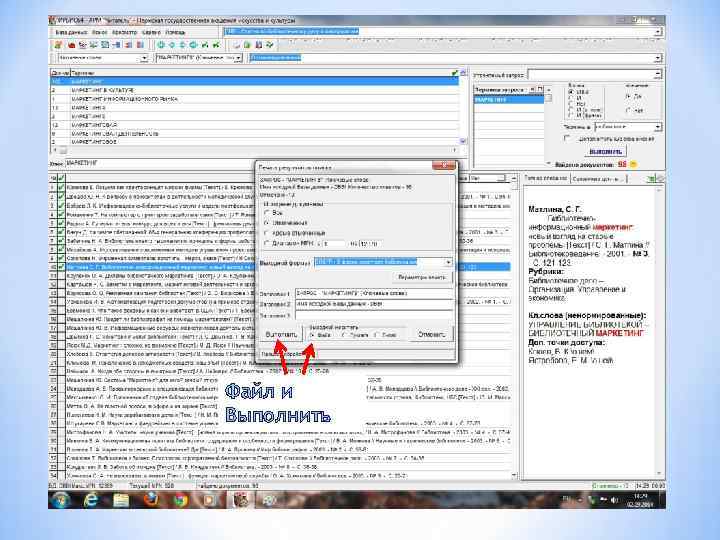Select term МАРКЕТИНГ В КУЛЬТУРЕ in dictionary
This screenshot has height=540, width=720.
255,90
